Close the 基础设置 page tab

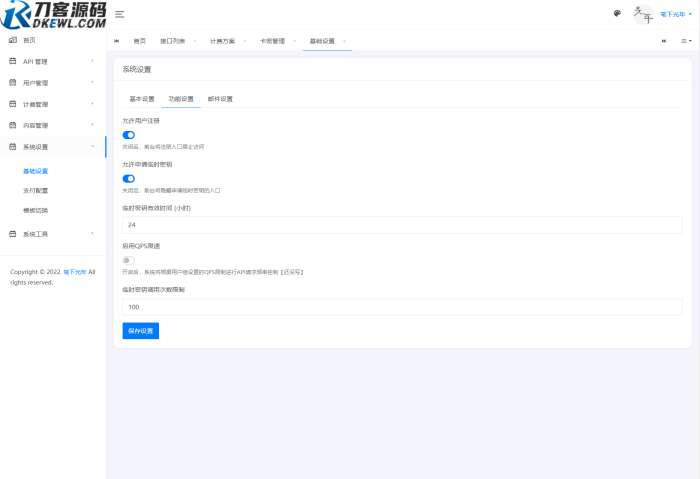click(x=344, y=41)
